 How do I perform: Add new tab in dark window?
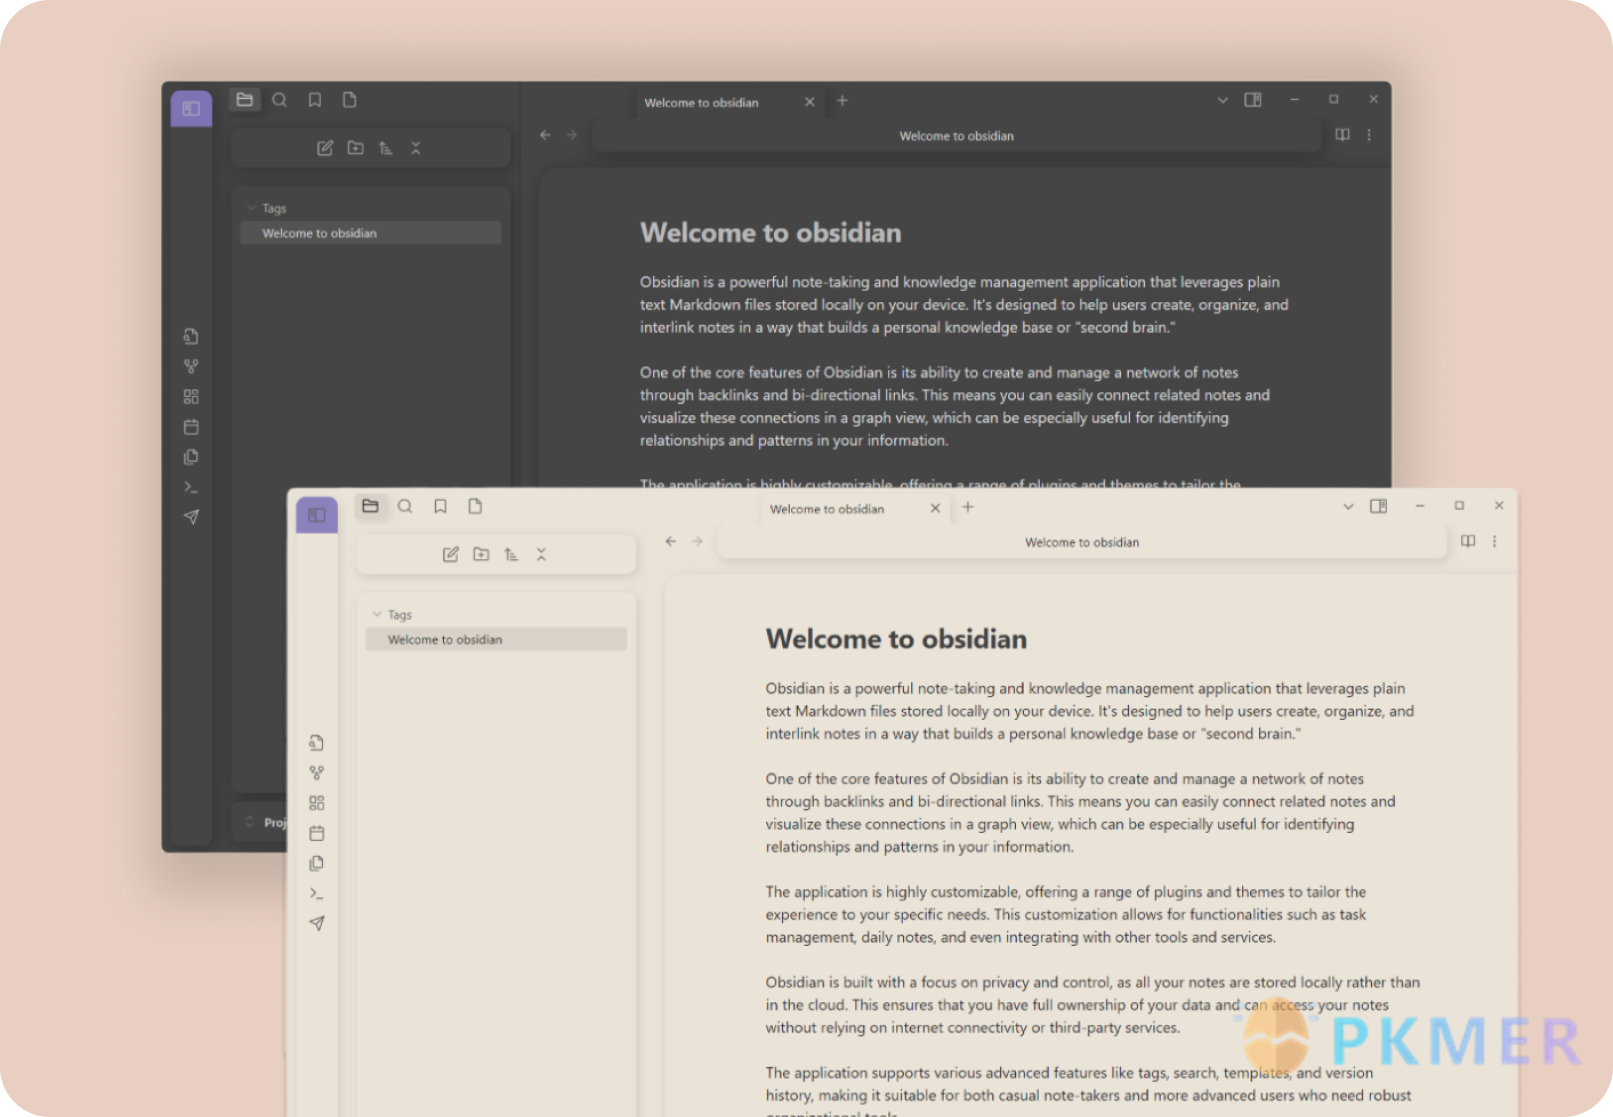tap(842, 101)
